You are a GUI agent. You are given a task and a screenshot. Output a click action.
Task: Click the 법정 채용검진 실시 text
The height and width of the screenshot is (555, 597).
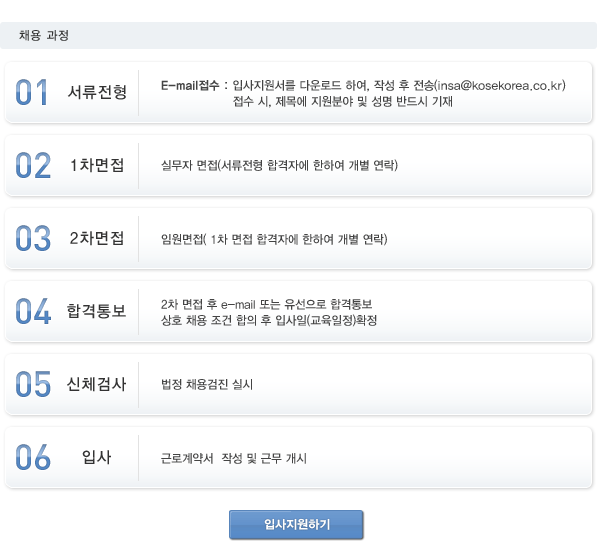207,384
